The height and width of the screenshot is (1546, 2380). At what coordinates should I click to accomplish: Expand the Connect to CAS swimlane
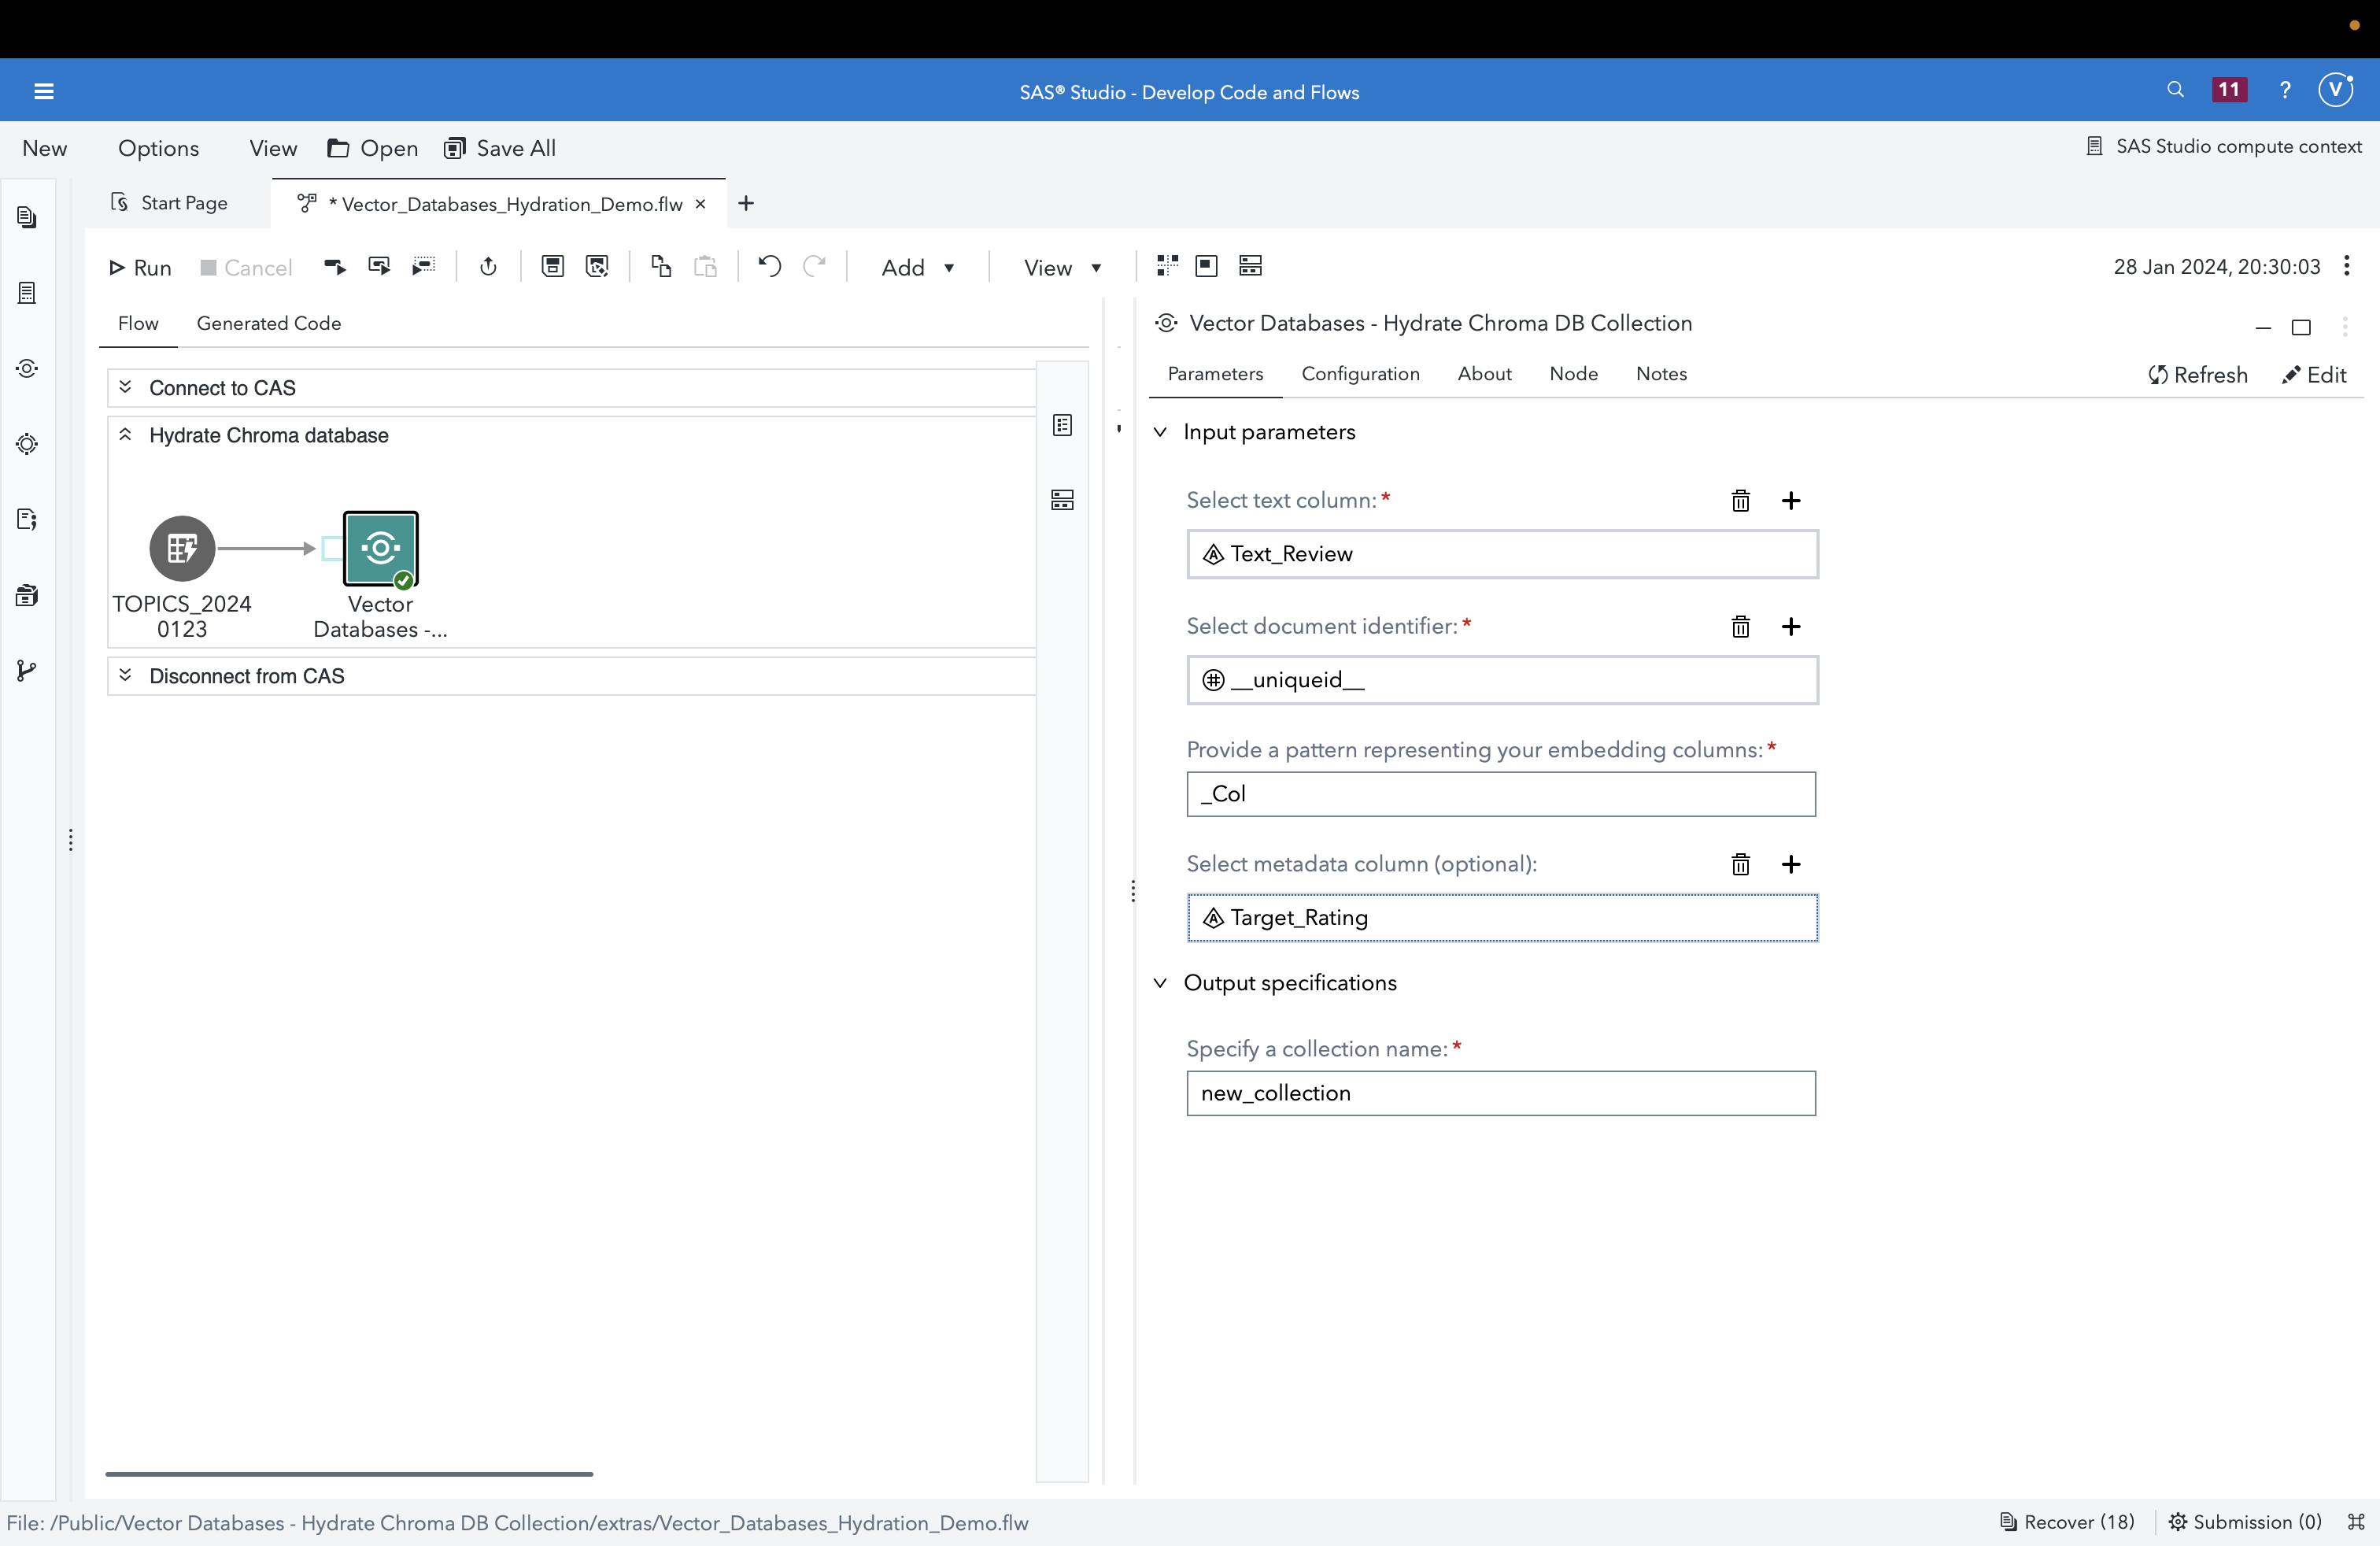(x=125, y=387)
